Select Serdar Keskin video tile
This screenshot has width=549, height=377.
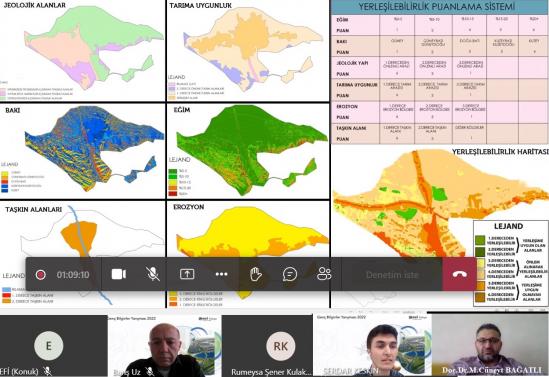tap(372, 345)
